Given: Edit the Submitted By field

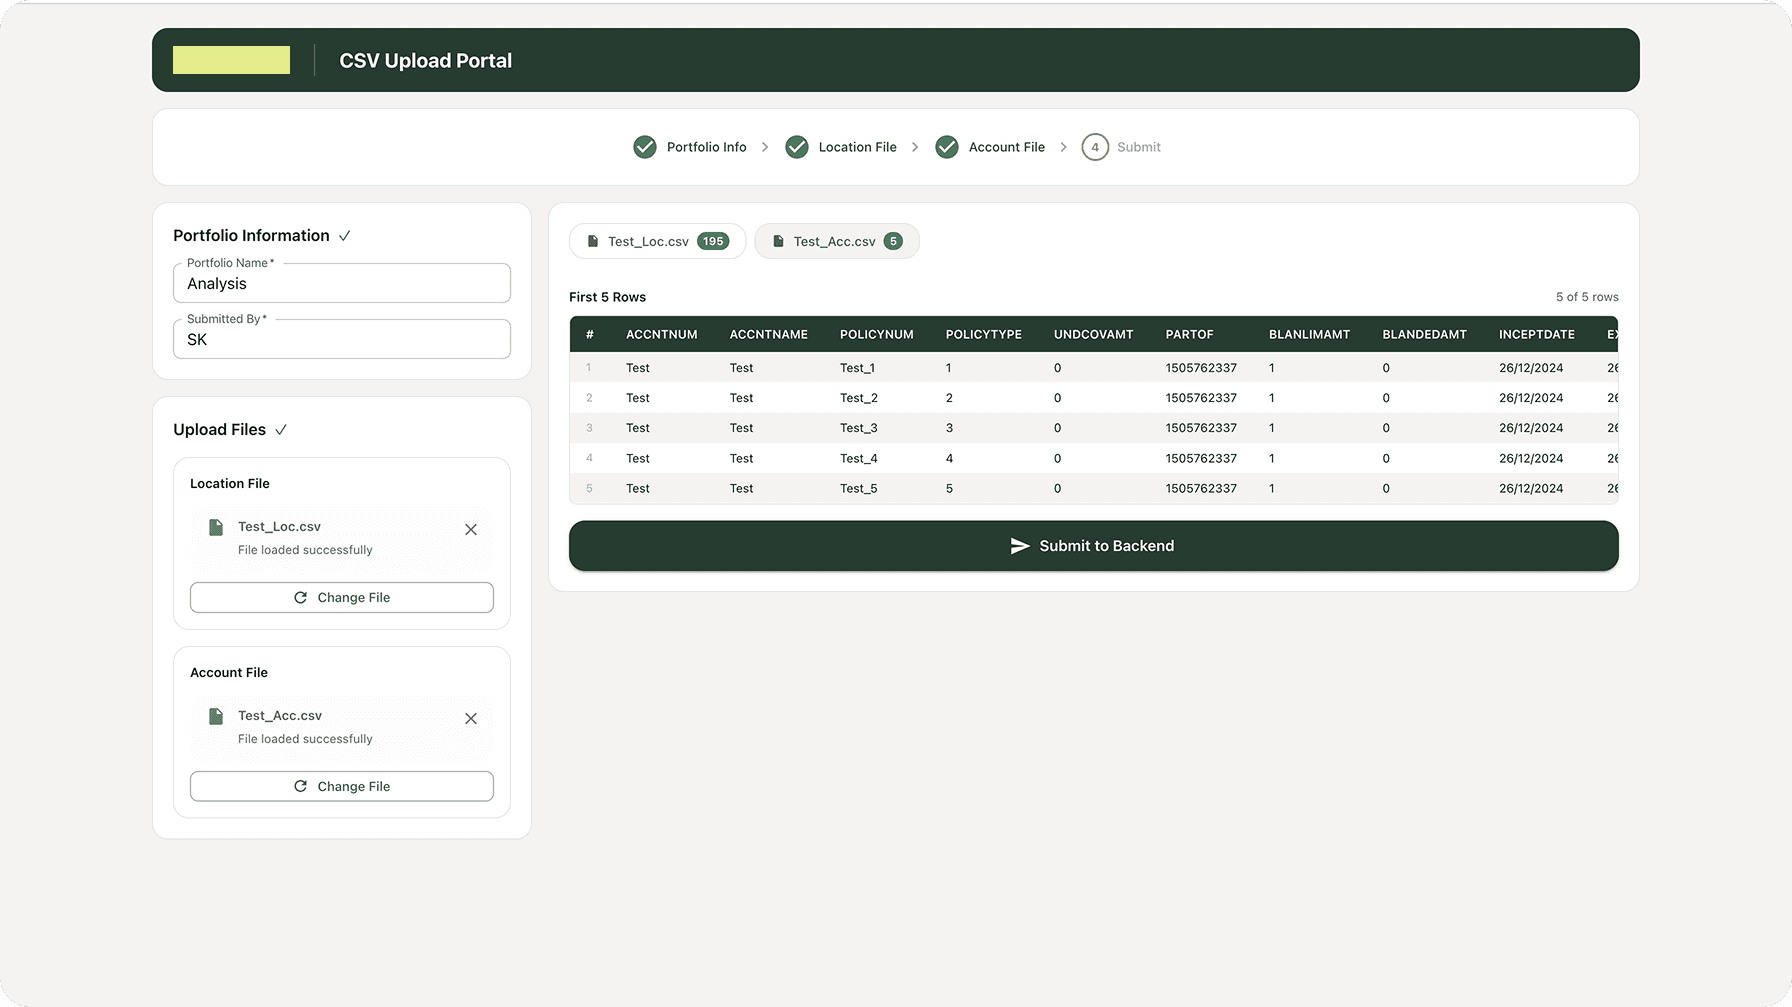Looking at the screenshot, I should pyautogui.click(x=342, y=339).
